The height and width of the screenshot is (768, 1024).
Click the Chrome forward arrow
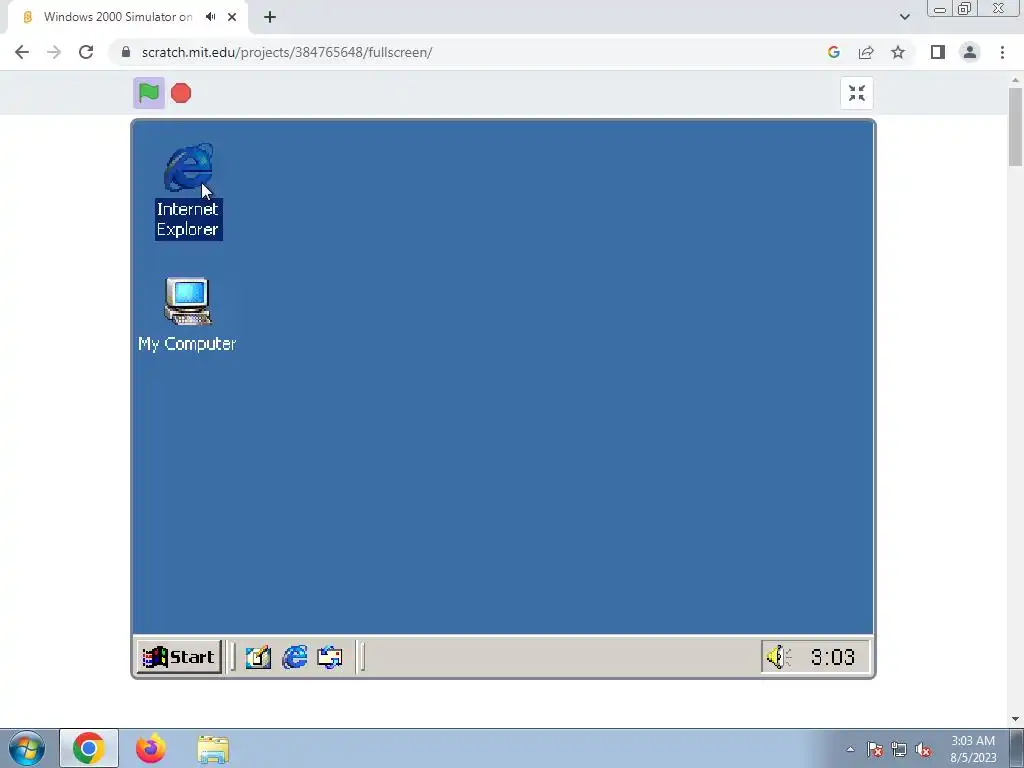54,52
